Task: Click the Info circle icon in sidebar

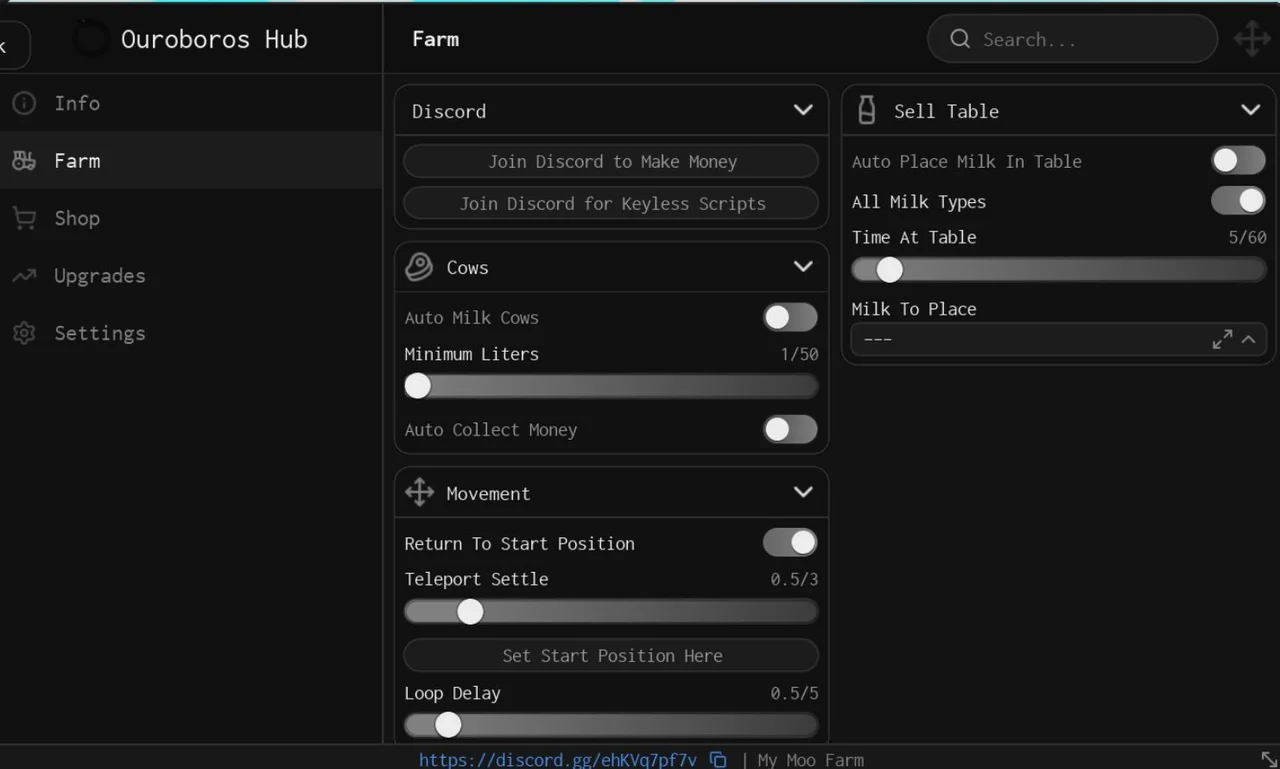Action: [x=24, y=103]
